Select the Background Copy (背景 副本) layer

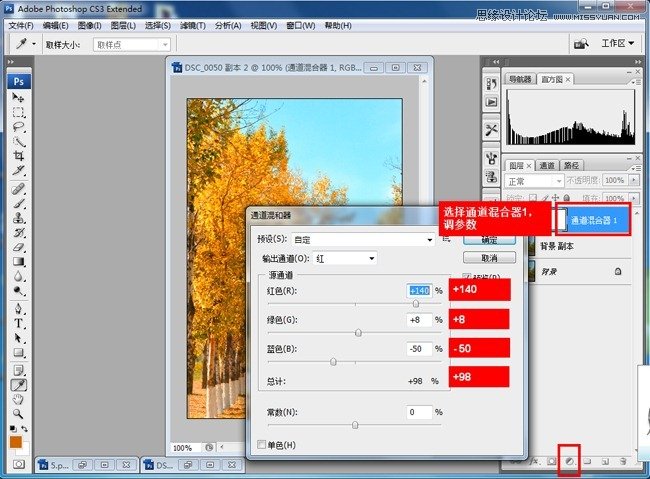click(x=579, y=246)
